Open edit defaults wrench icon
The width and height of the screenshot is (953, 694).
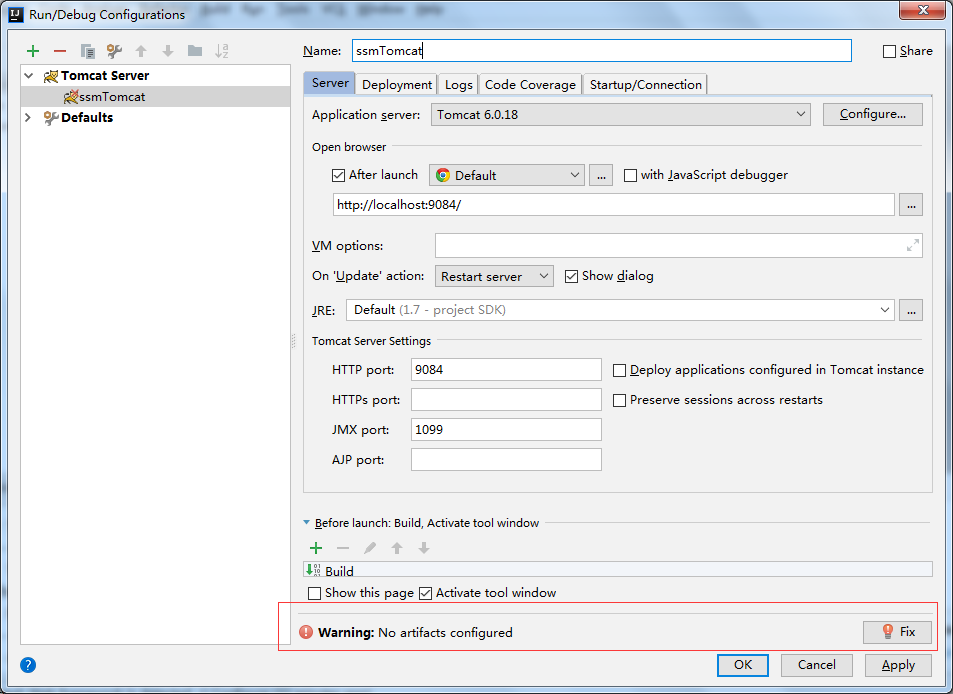(x=114, y=51)
